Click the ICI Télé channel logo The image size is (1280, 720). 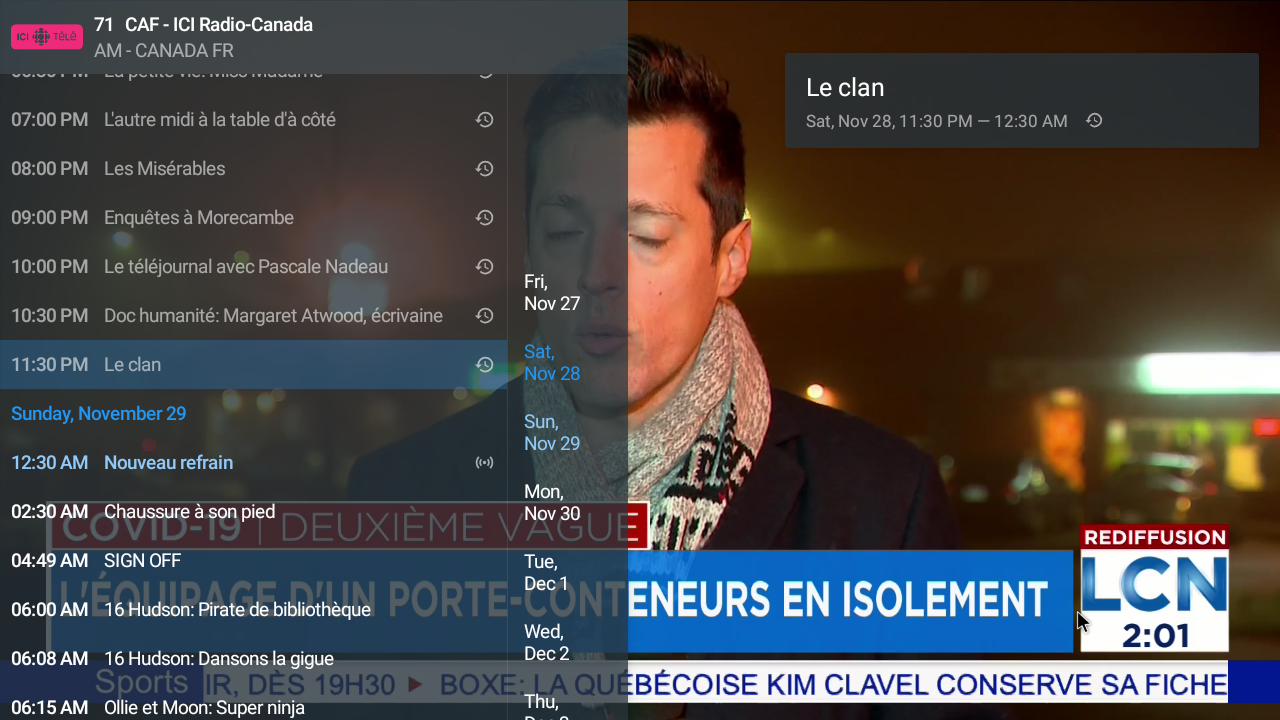pos(46,37)
